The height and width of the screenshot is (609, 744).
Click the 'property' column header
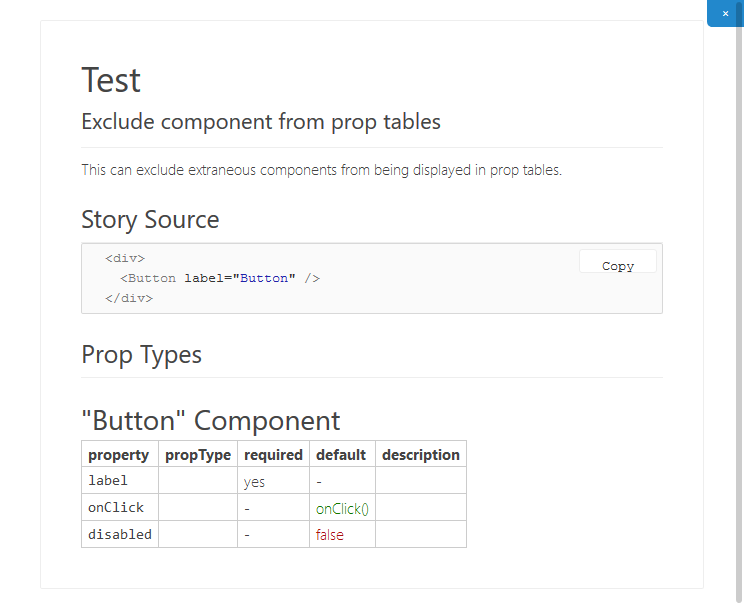120,454
